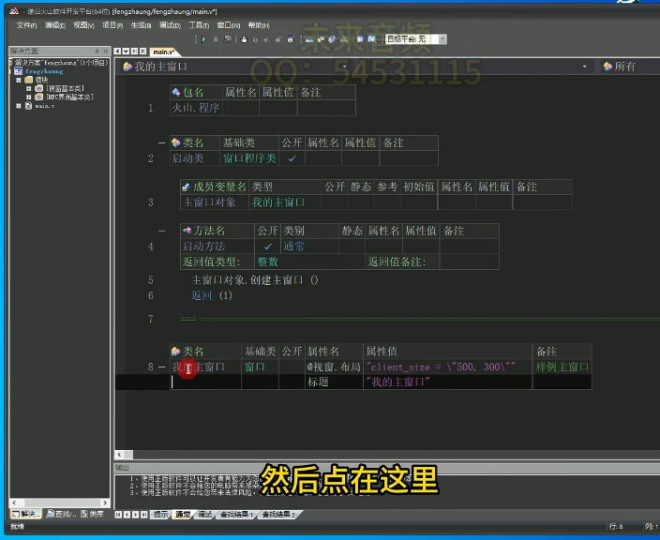Viewport: 660px width, 540px height.
Task: Select the main.v file tab
Action: (163, 51)
